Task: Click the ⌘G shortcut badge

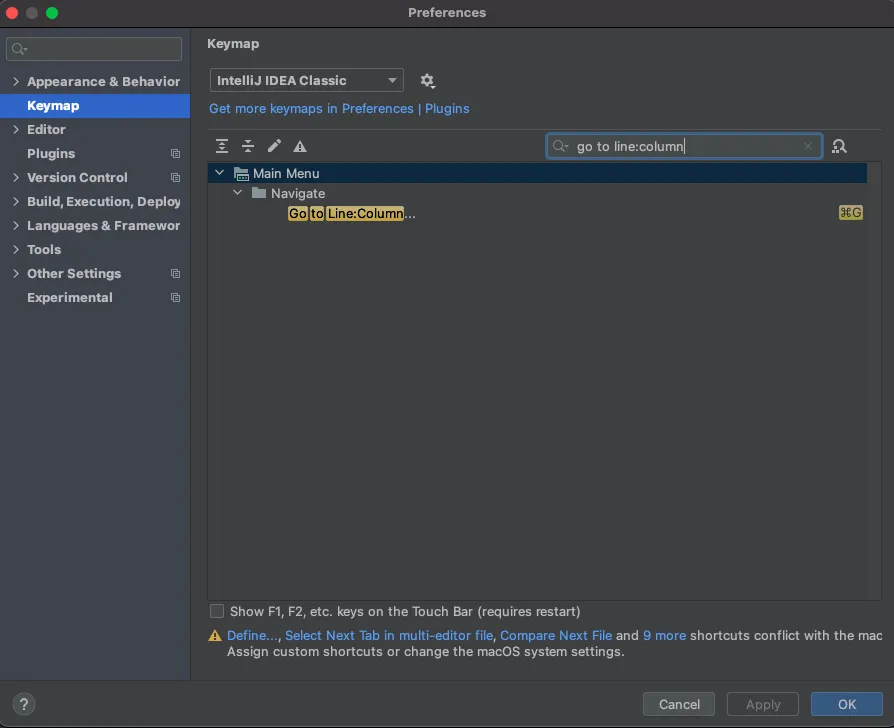Action: 851,213
